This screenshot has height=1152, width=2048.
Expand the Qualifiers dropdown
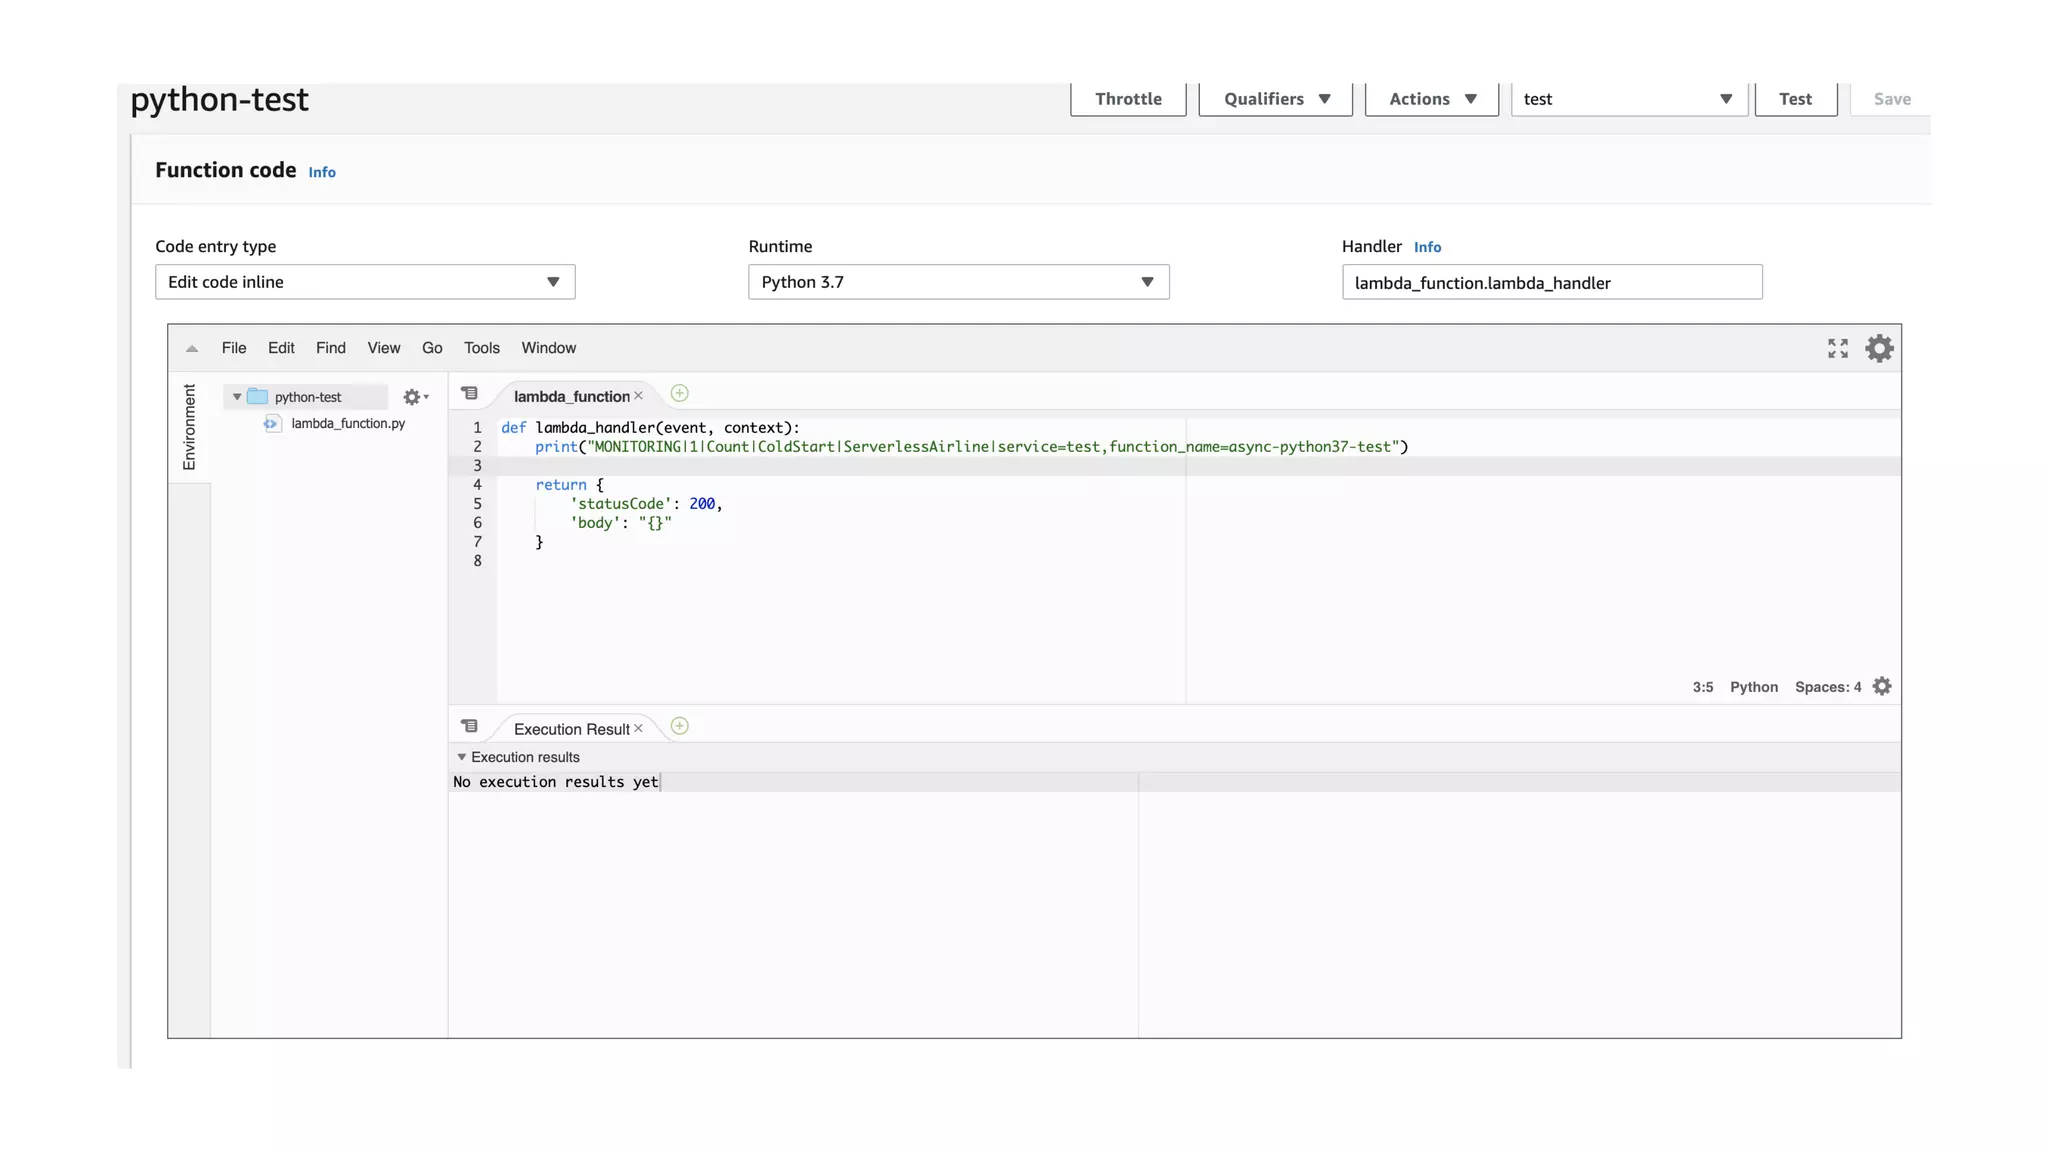click(x=1275, y=99)
